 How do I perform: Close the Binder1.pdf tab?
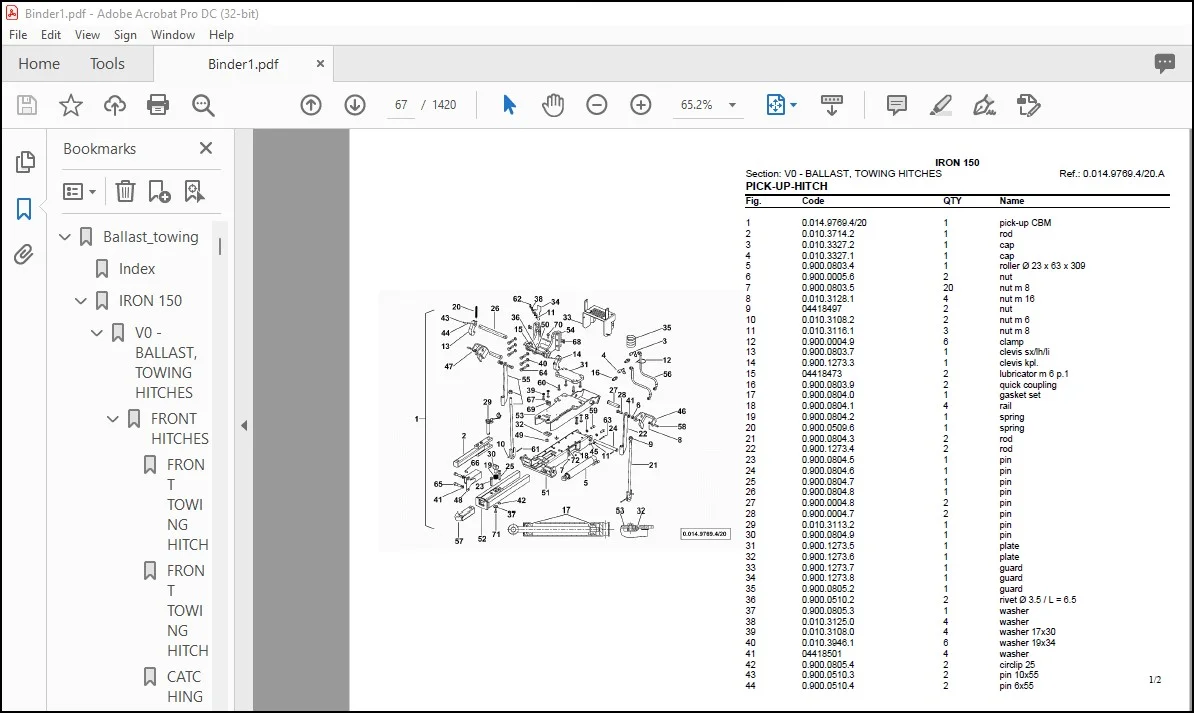coord(321,64)
